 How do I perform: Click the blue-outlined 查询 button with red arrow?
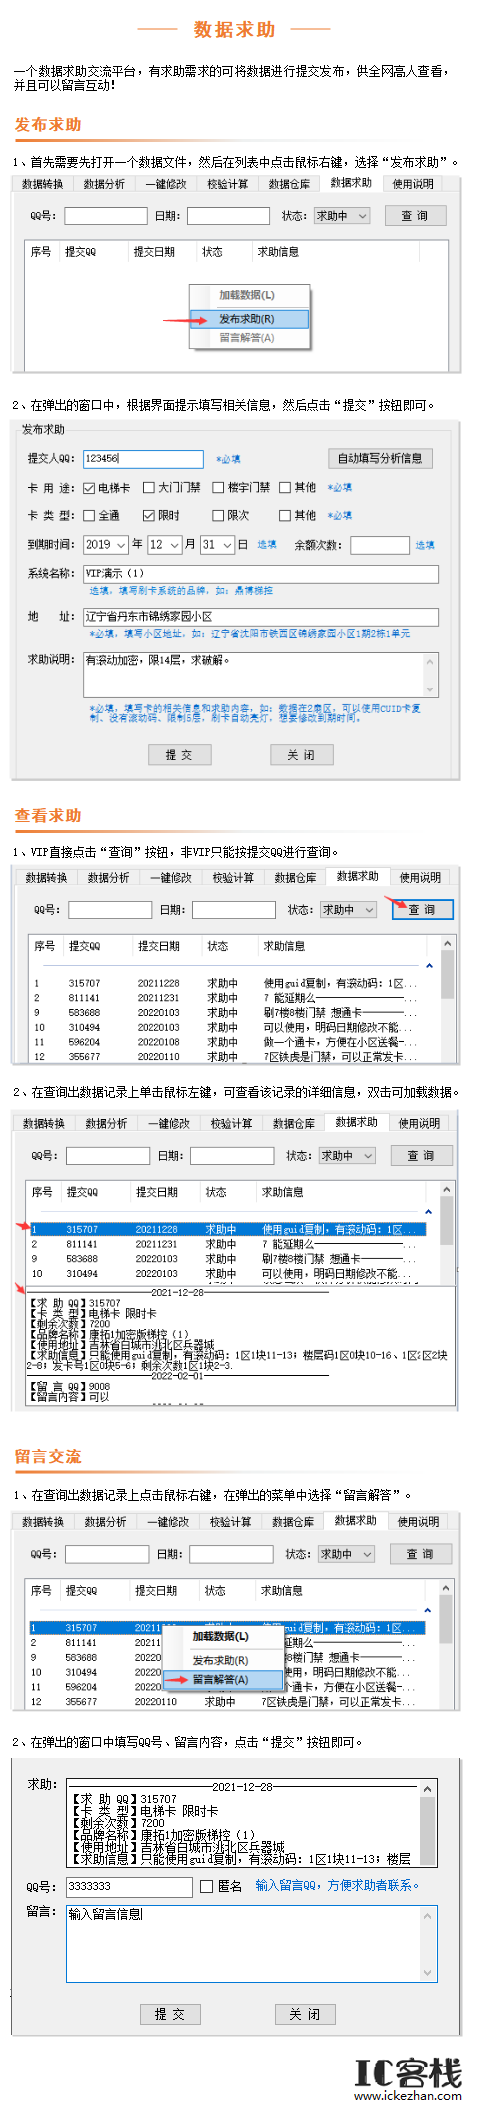point(422,910)
